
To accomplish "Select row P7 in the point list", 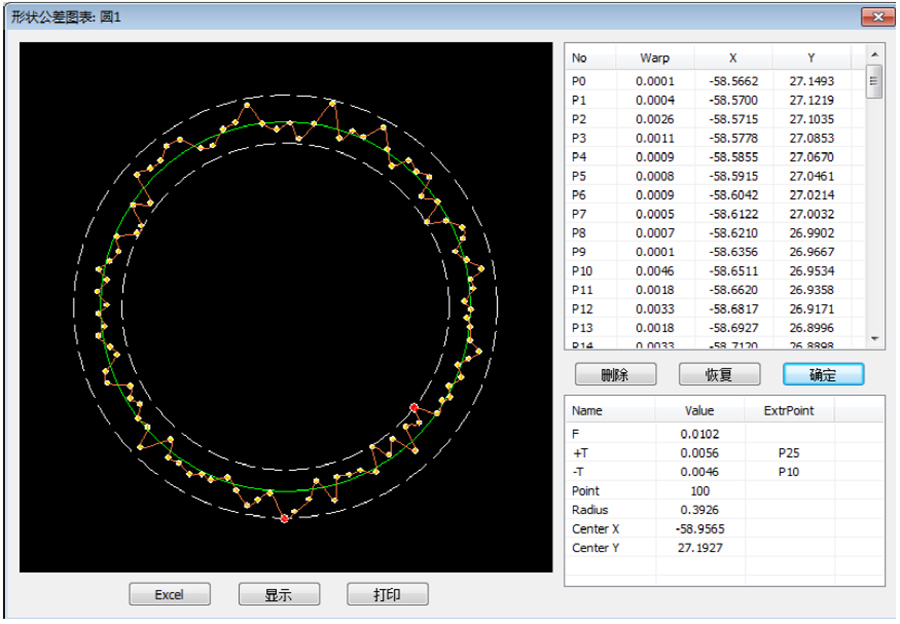I will click(700, 214).
